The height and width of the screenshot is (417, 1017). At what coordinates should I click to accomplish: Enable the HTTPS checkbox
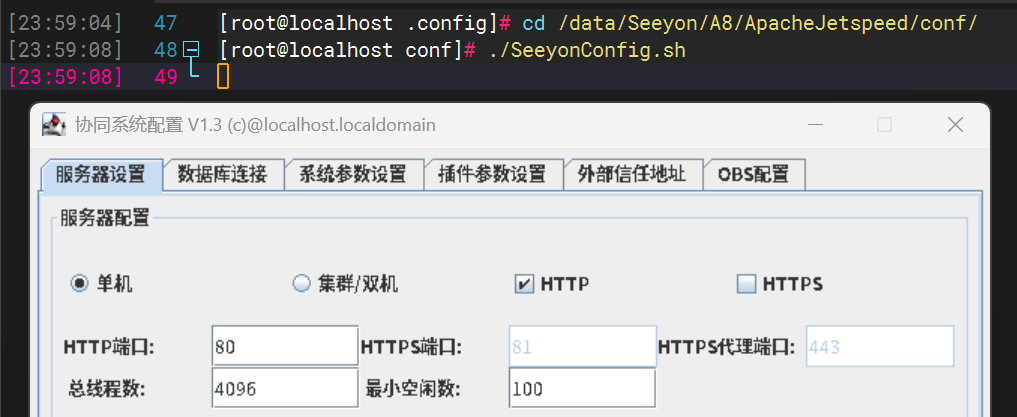coord(746,284)
